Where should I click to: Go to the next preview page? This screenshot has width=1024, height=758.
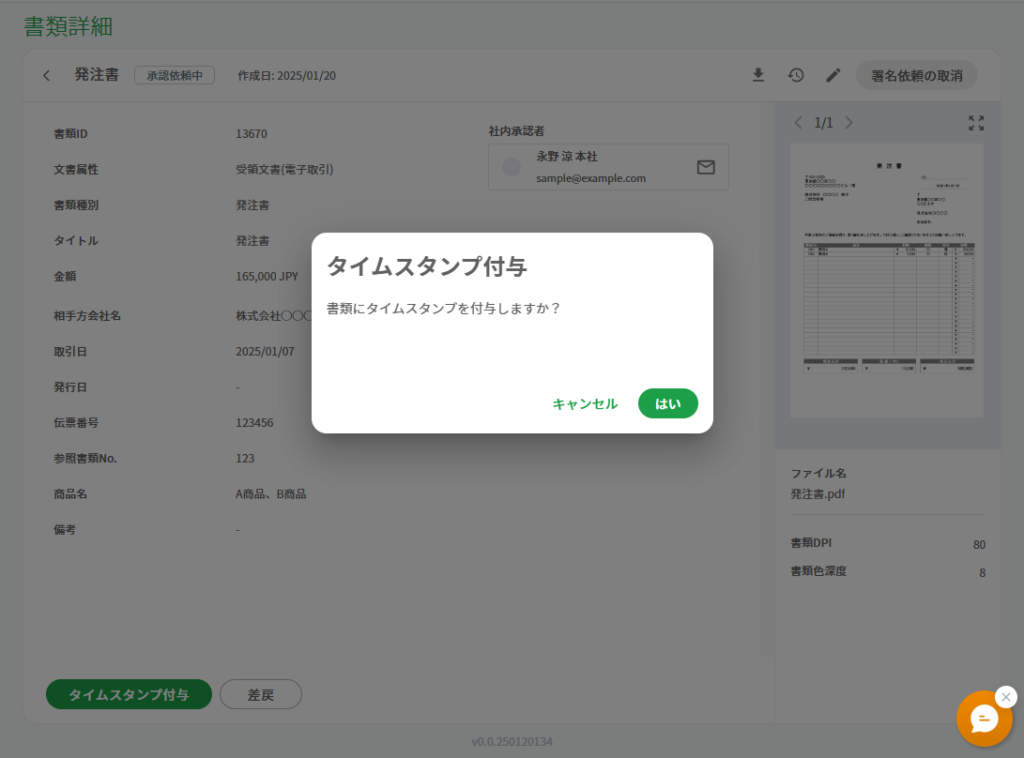click(849, 123)
